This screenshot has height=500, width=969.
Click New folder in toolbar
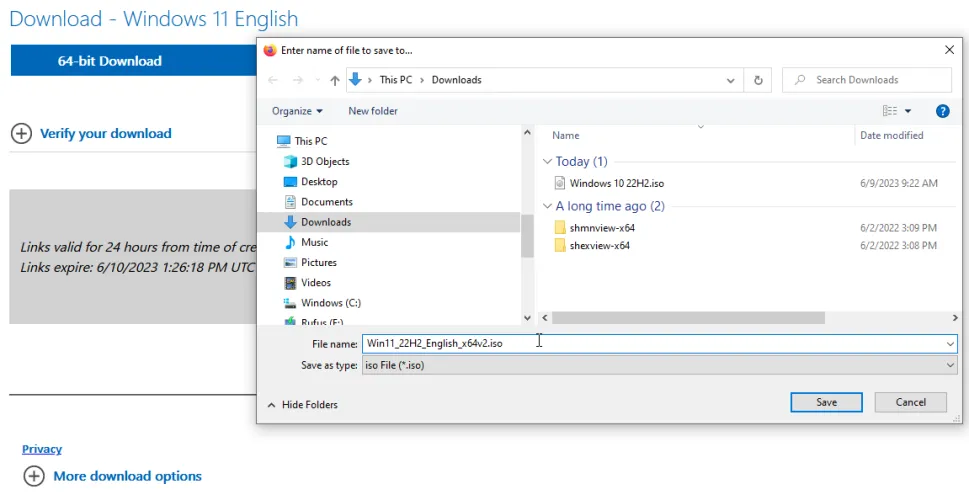point(372,111)
